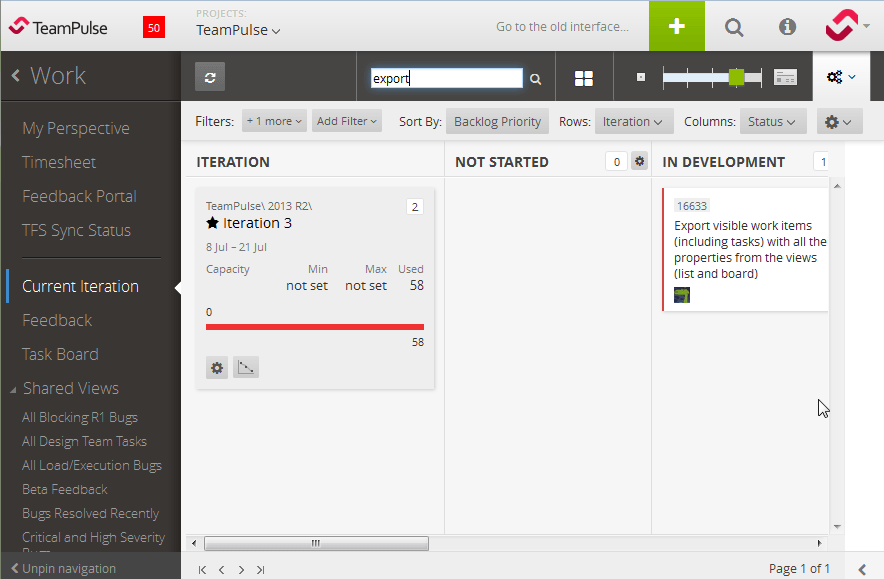884x579 pixels.
Task: Click the ITERATION column header
Action: [233, 162]
